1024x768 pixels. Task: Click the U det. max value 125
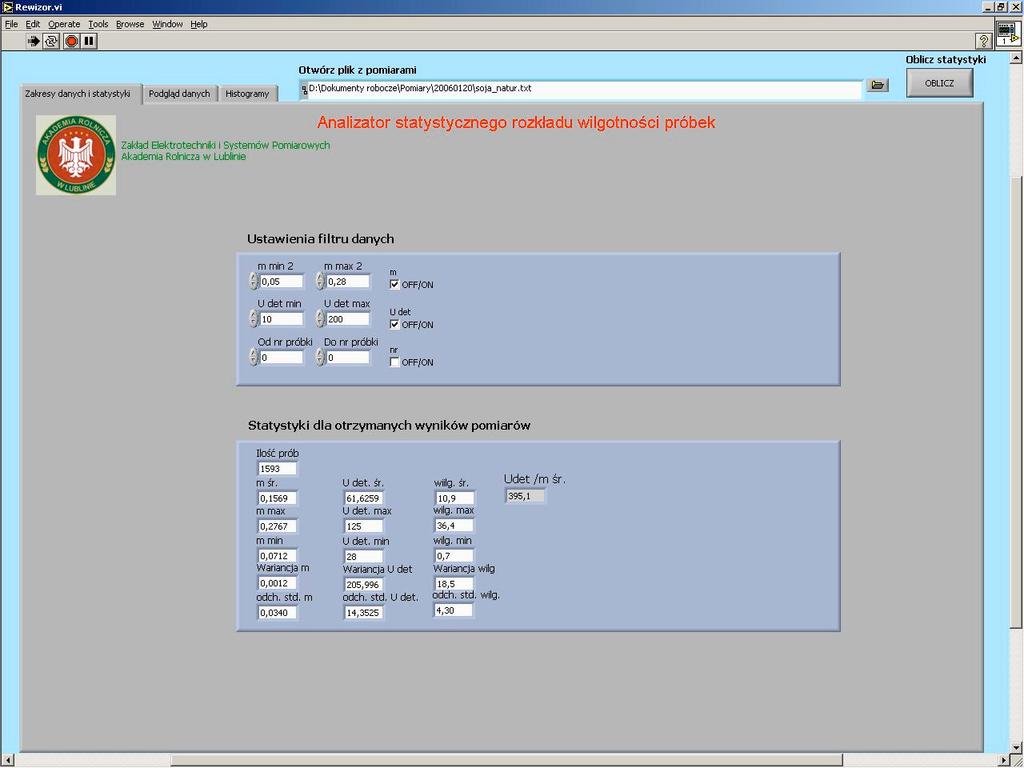click(x=364, y=526)
